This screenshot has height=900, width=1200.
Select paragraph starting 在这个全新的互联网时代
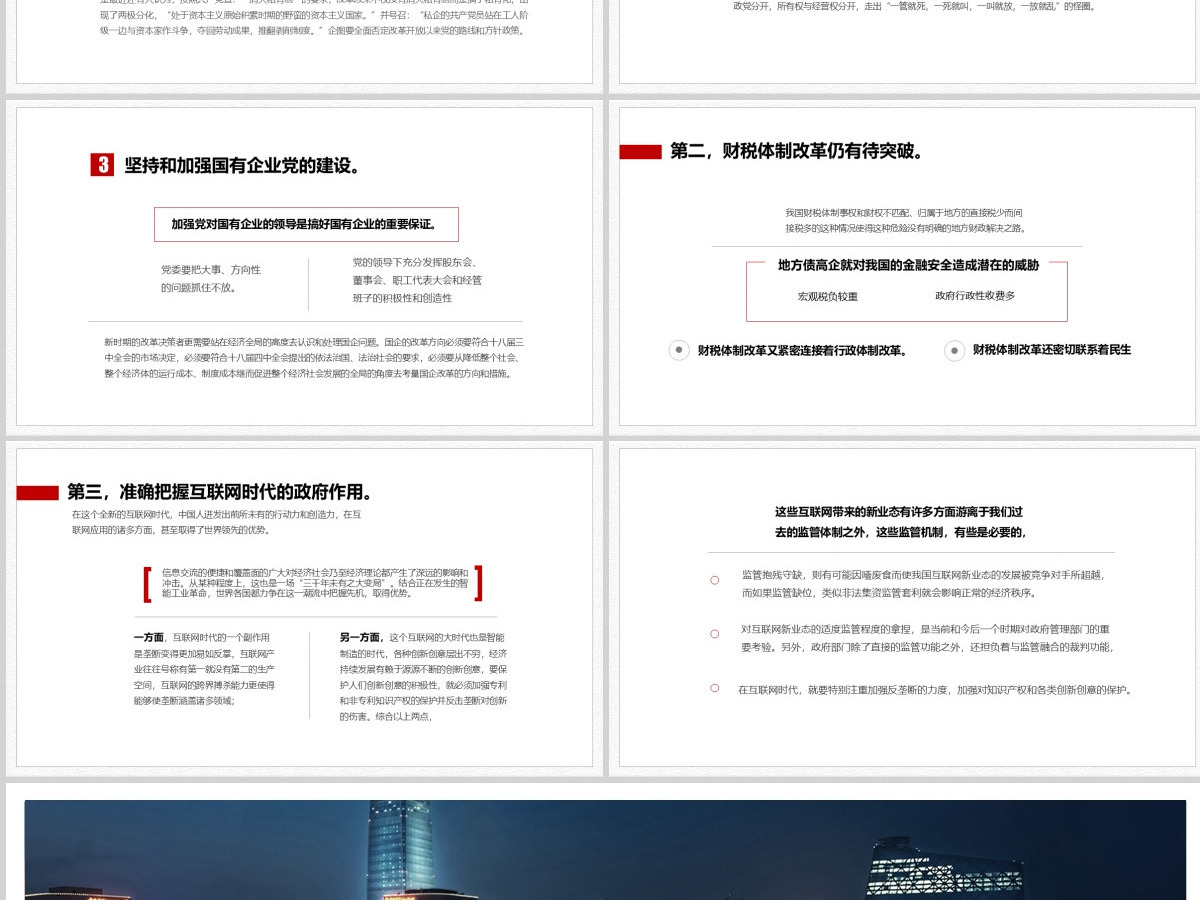[217, 522]
